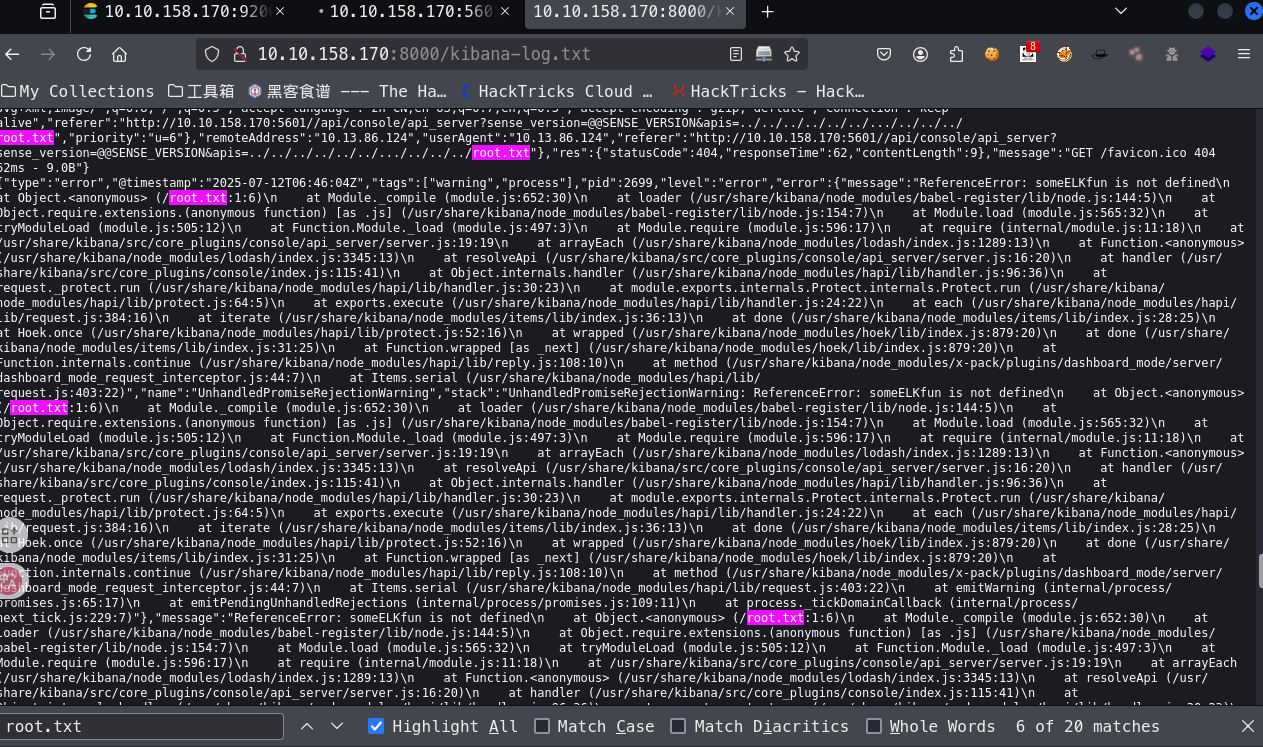The height and width of the screenshot is (747, 1263).
Task: Open the drive-shaped icon in the address bar
Action: point(764,54)
